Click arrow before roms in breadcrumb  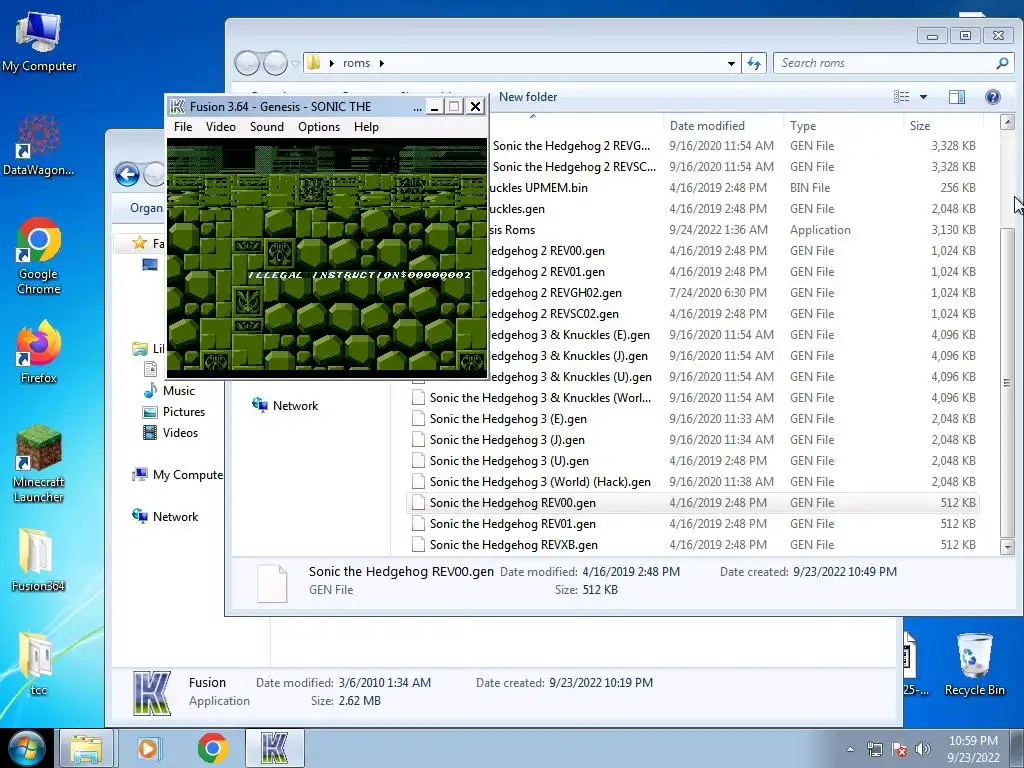coord(332,63)
